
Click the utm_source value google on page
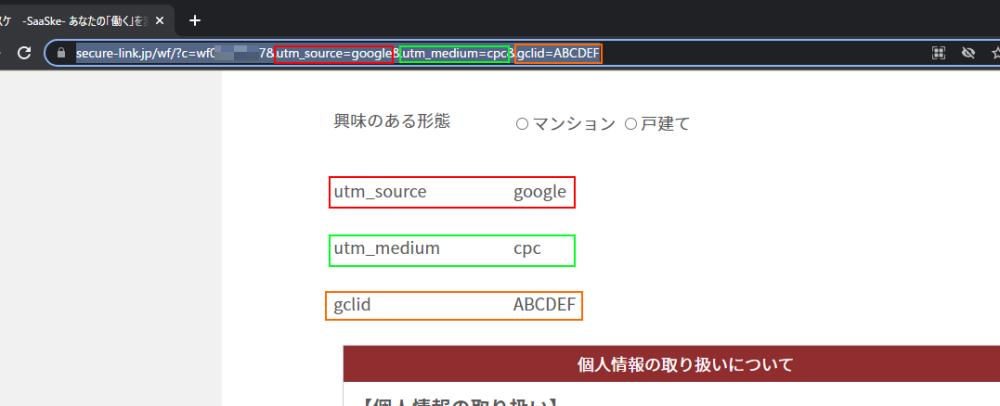[540, 192]
